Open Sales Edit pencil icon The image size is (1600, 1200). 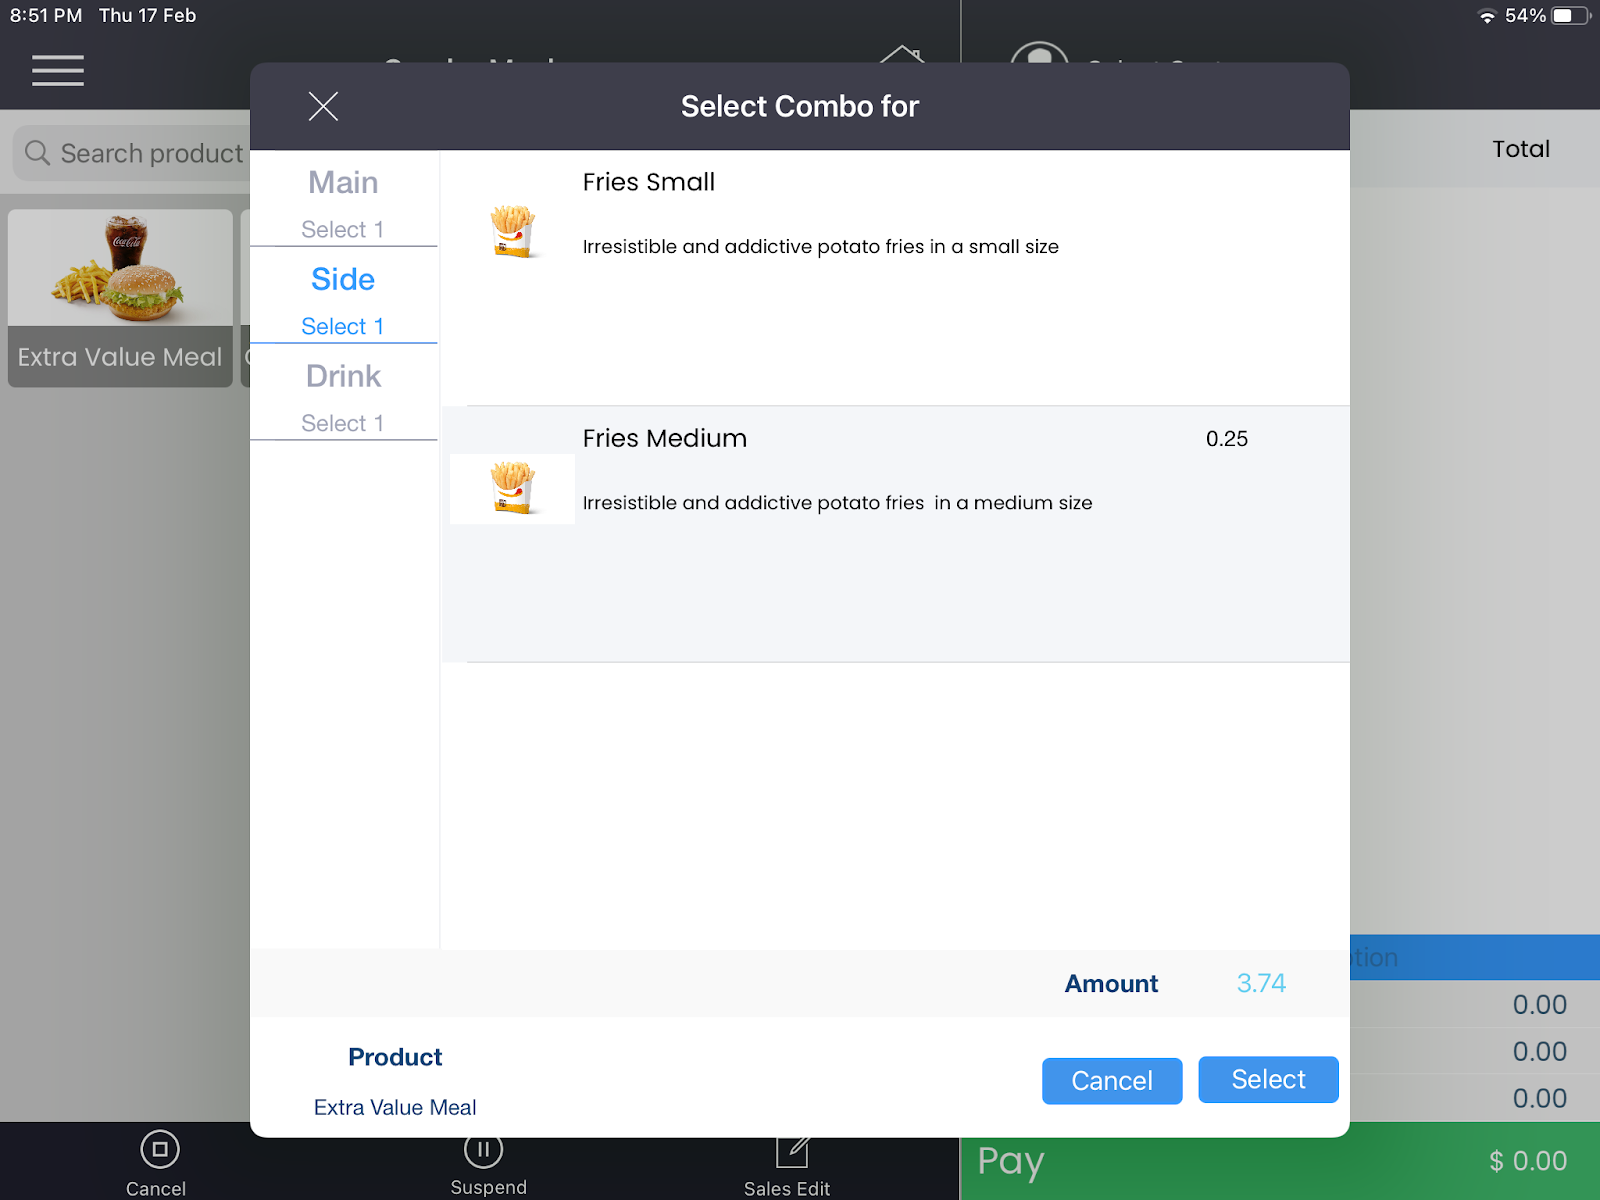click(792, 1152)
